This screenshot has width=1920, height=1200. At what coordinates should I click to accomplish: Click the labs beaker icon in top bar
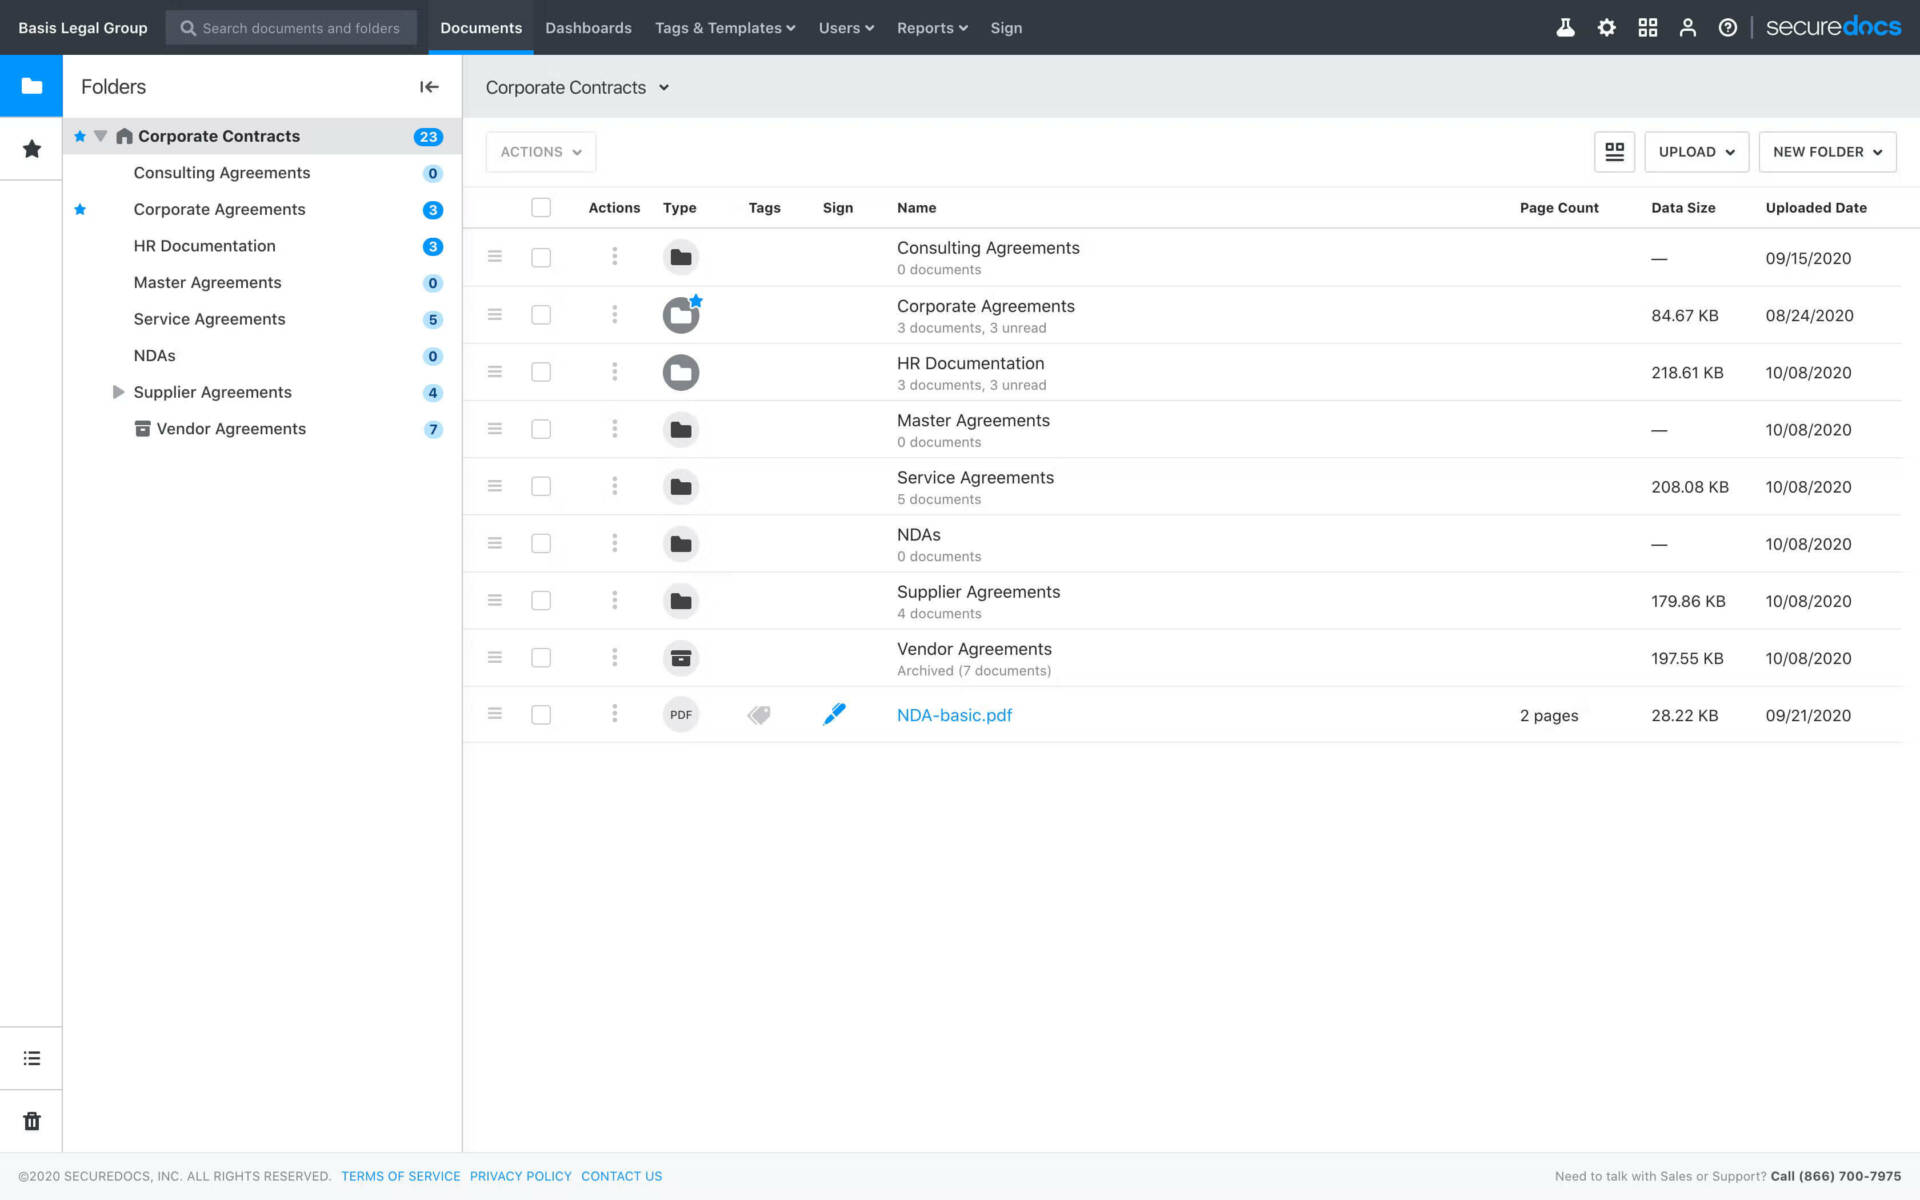[1565, 27]
